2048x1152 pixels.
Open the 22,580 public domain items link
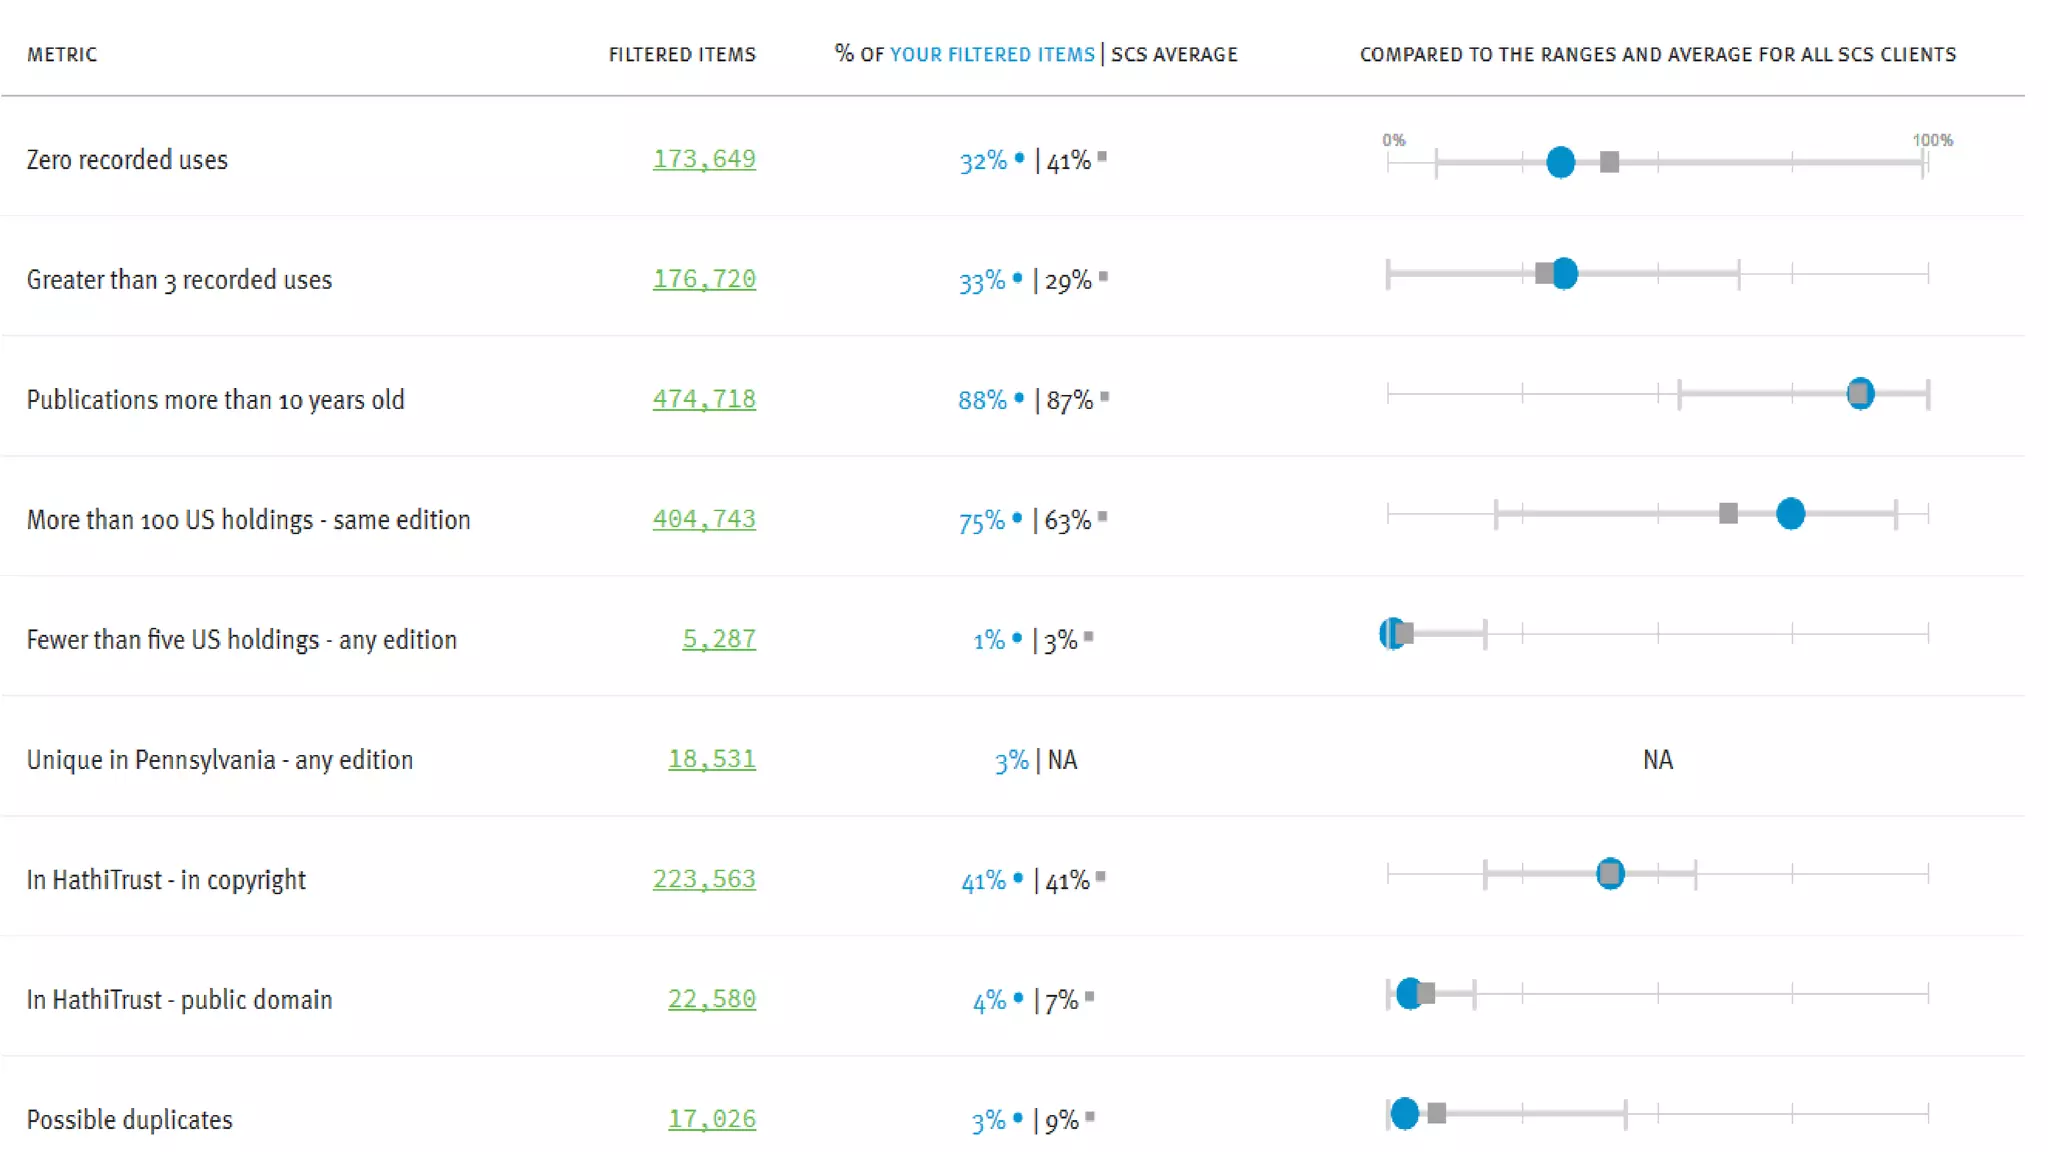712,999
